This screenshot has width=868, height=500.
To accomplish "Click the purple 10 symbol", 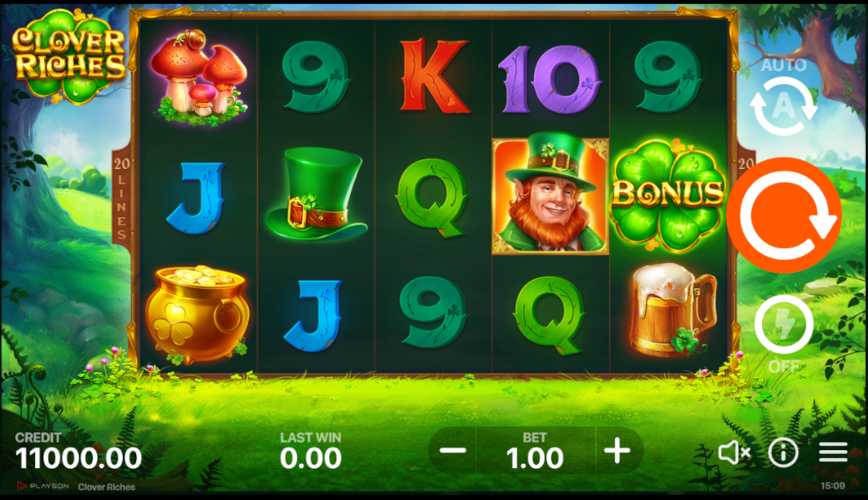I will click(549, 78).
